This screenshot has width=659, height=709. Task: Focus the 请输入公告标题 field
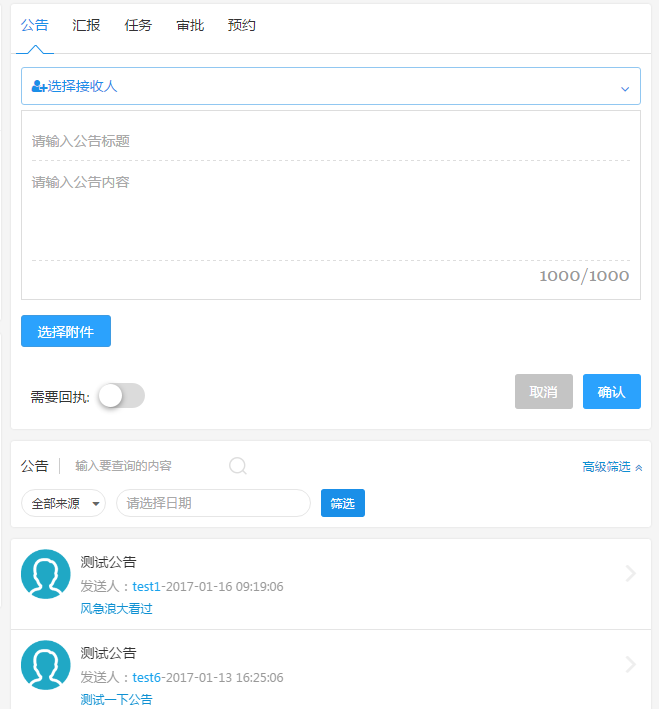(x=331, y=141)
